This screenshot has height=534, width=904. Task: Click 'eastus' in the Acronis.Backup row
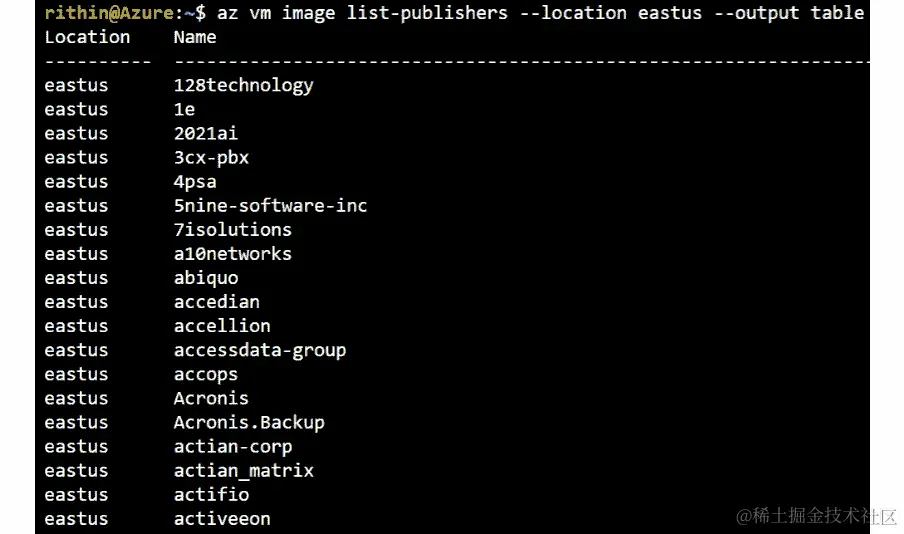77,422
